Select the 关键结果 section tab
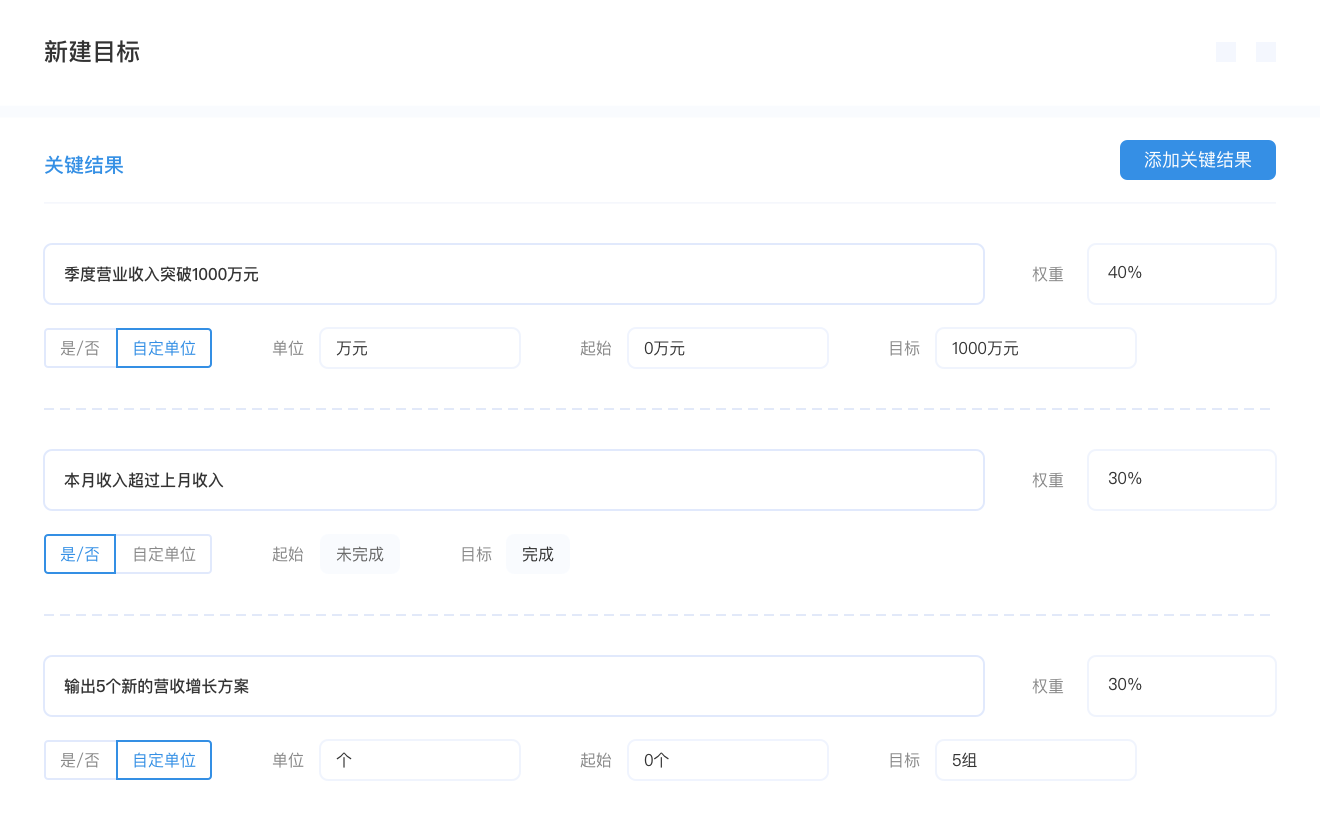1320x840 pixels. (84, 165)
